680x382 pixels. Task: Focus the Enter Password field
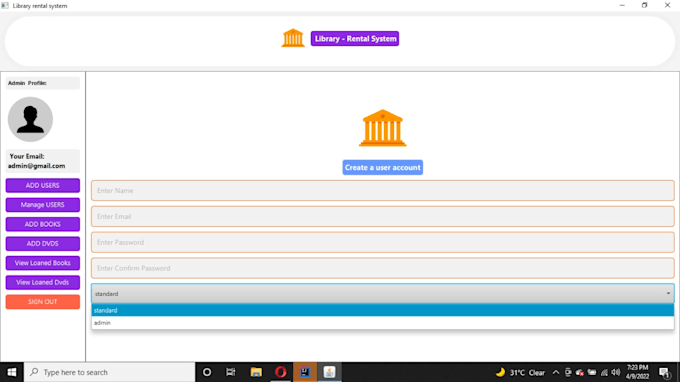[382, 242]
